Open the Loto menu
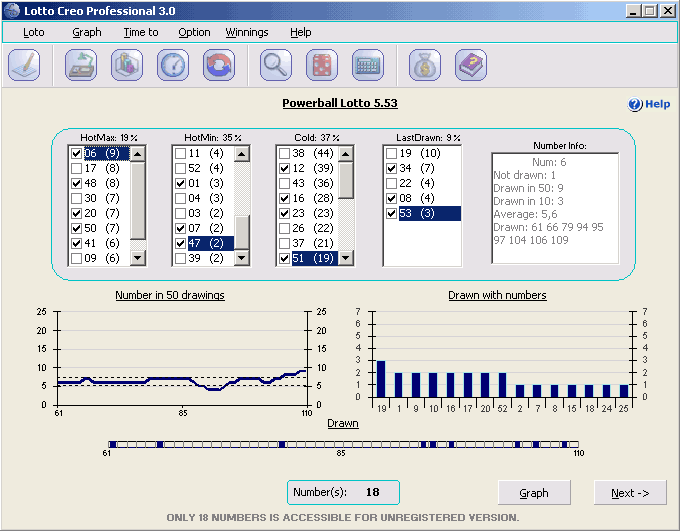This screenshot has height=531, width=680. 33,33
